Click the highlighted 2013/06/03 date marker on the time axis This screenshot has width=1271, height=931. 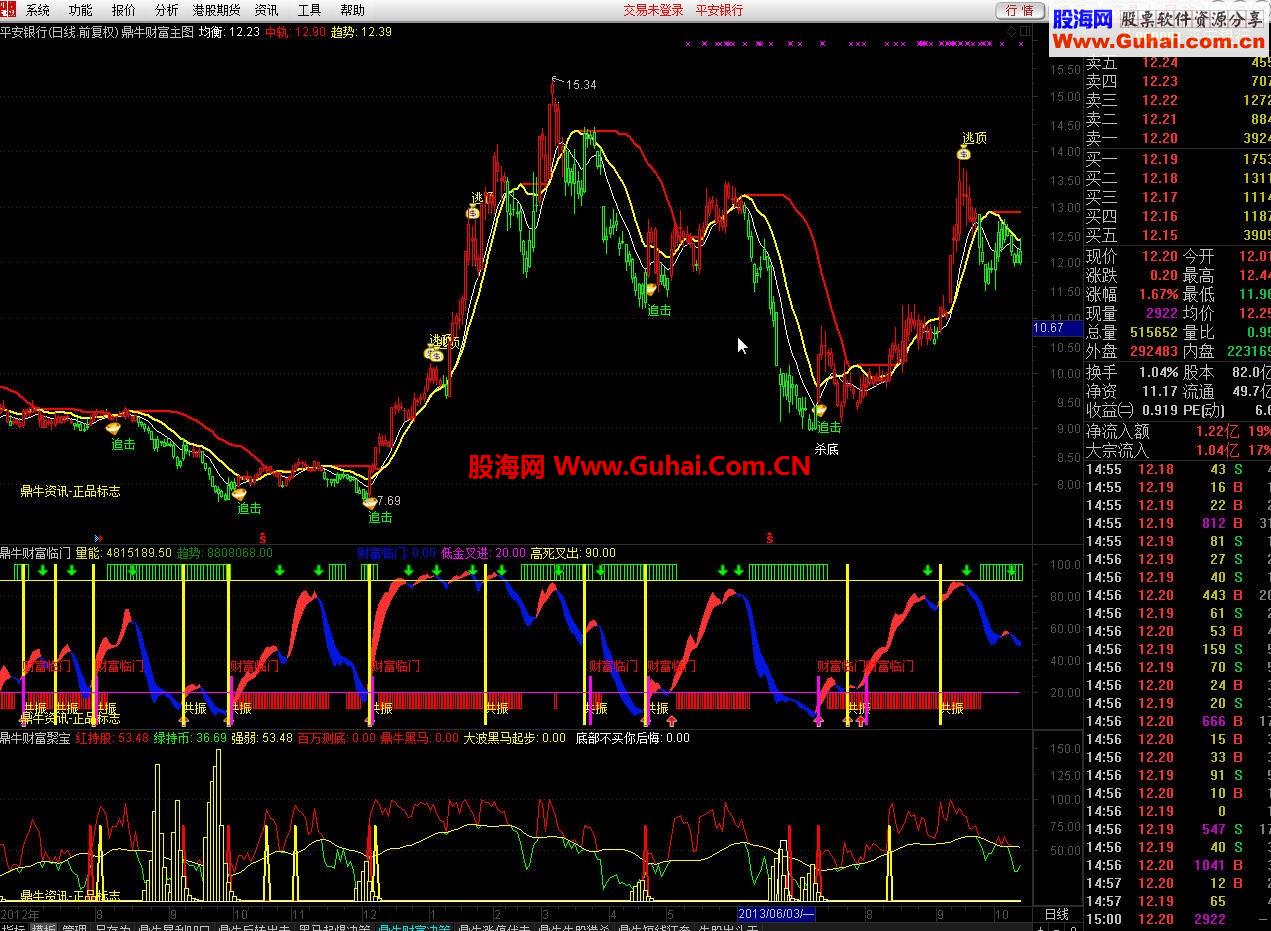[x=776, y=914]
